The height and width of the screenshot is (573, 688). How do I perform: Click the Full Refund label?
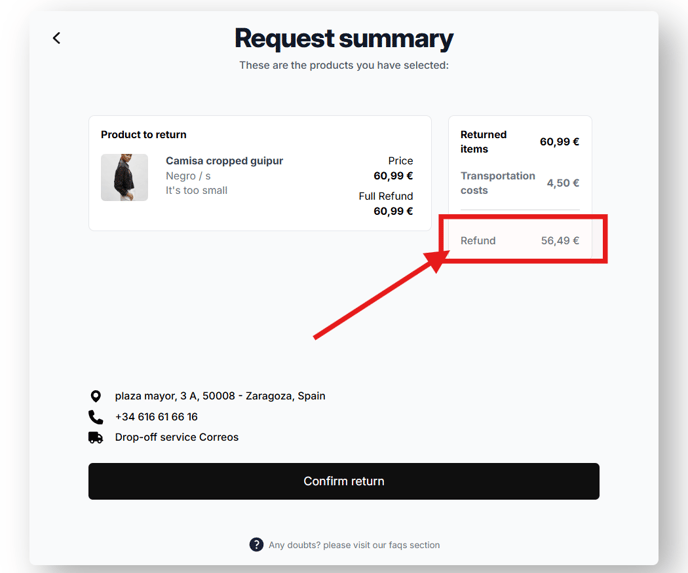pyautogui.click(x=386, y=196)
